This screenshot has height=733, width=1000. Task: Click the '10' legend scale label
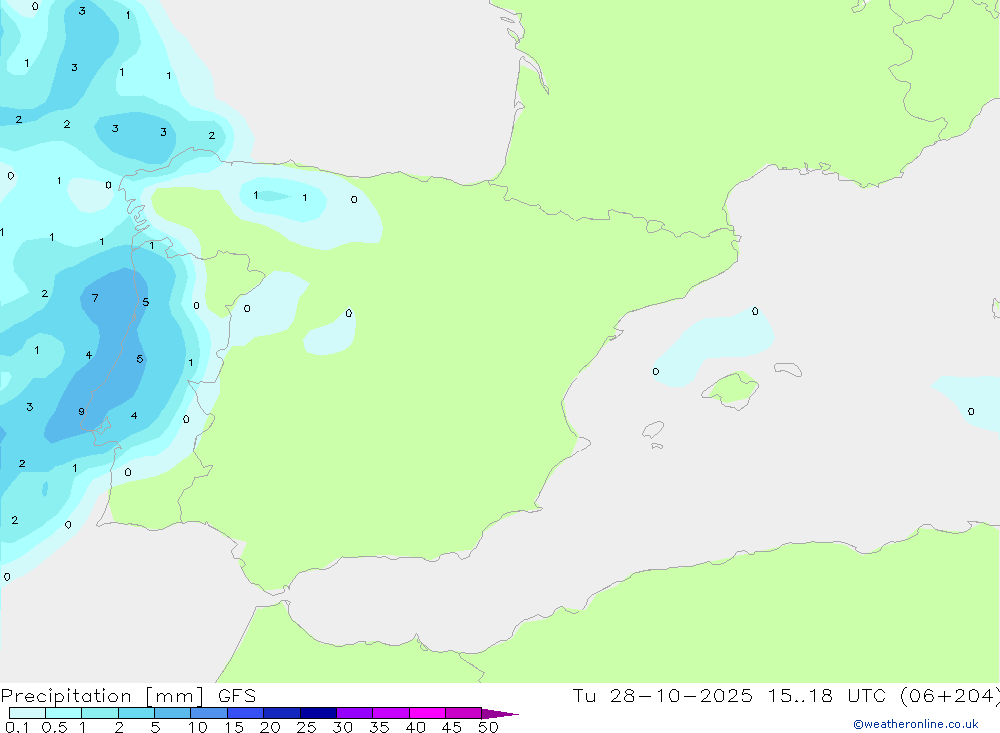coord(198,727)
